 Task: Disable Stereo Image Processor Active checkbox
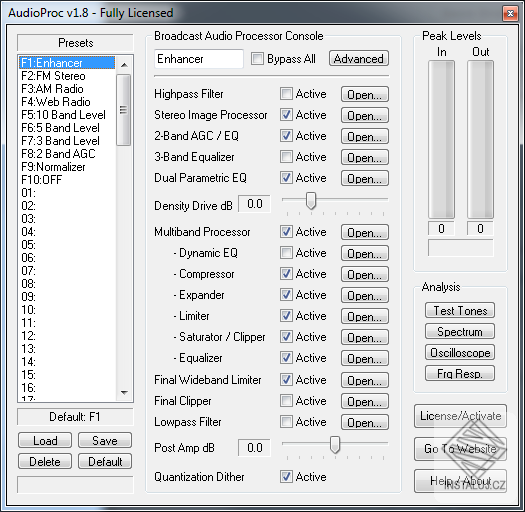coord(286,115)
